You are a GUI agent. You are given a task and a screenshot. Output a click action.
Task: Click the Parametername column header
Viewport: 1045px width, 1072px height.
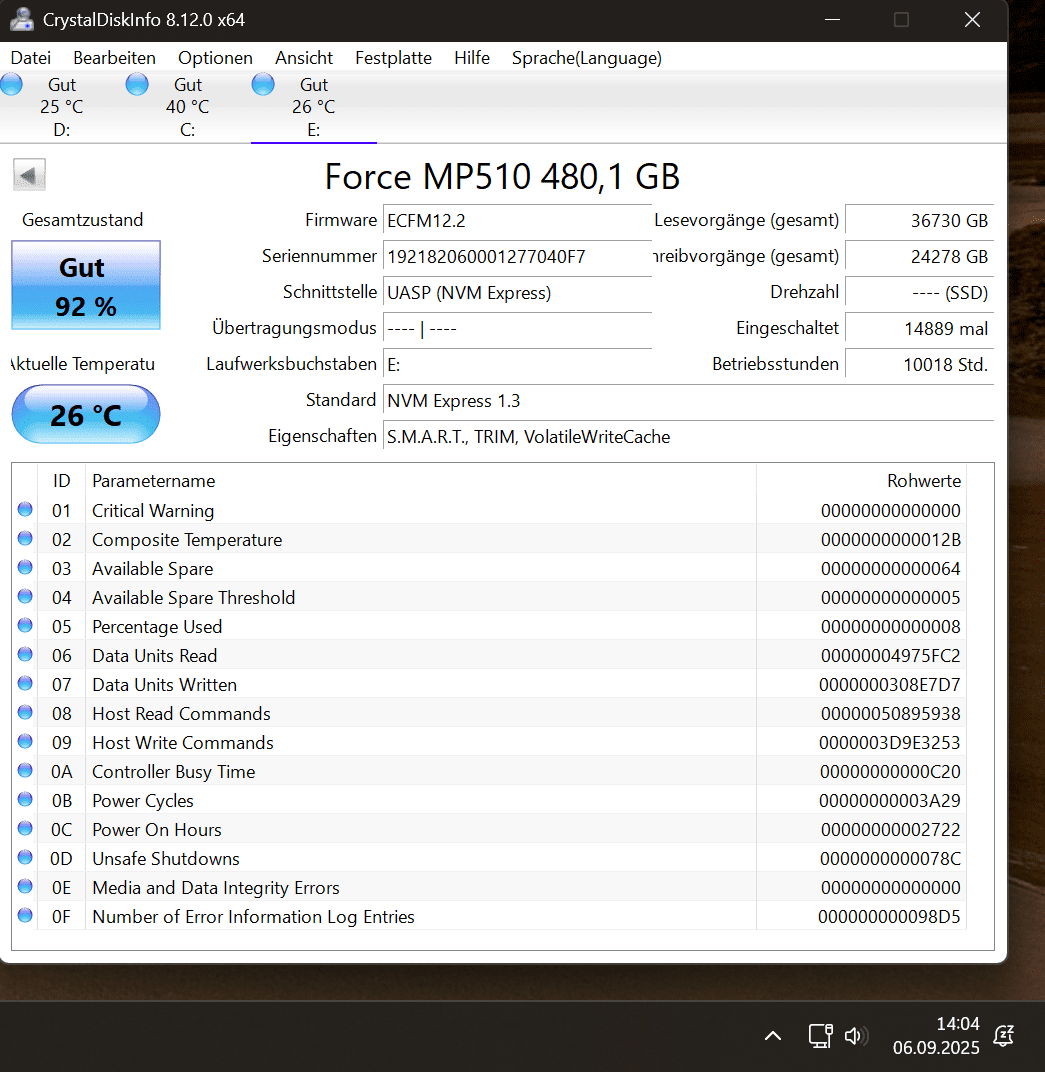point(420,481)
